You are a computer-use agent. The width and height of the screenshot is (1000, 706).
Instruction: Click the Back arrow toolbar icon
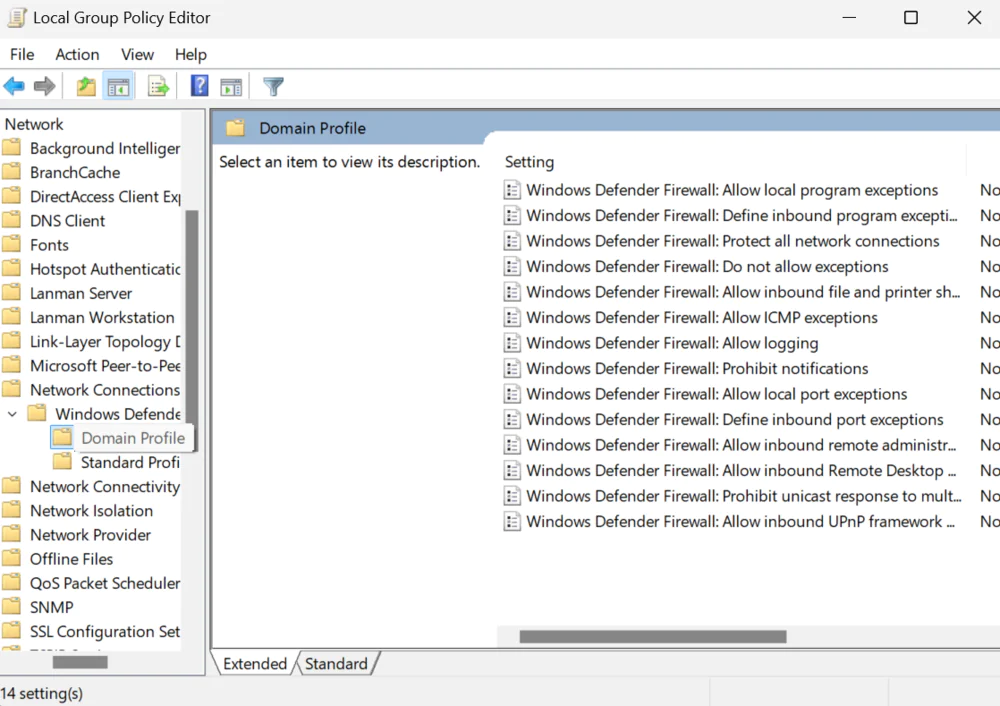(x=14, y=85)
